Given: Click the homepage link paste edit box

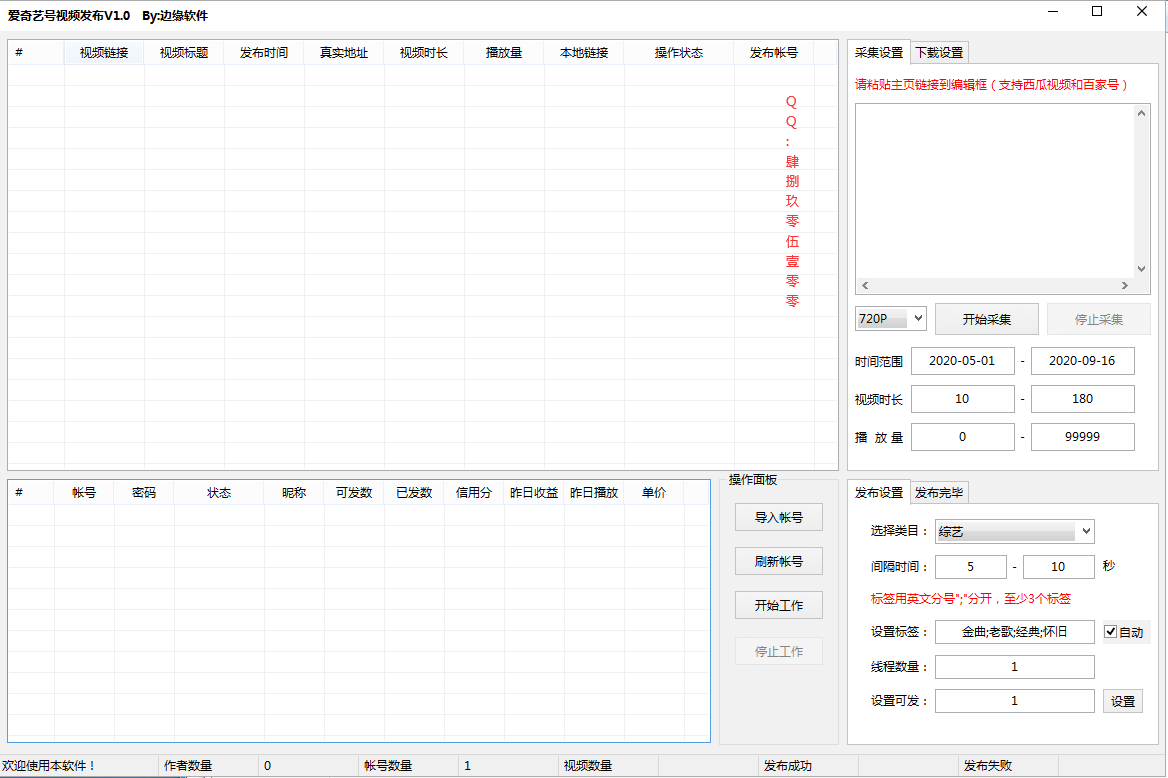Looking at the screenshot, I should coord(995,192).
